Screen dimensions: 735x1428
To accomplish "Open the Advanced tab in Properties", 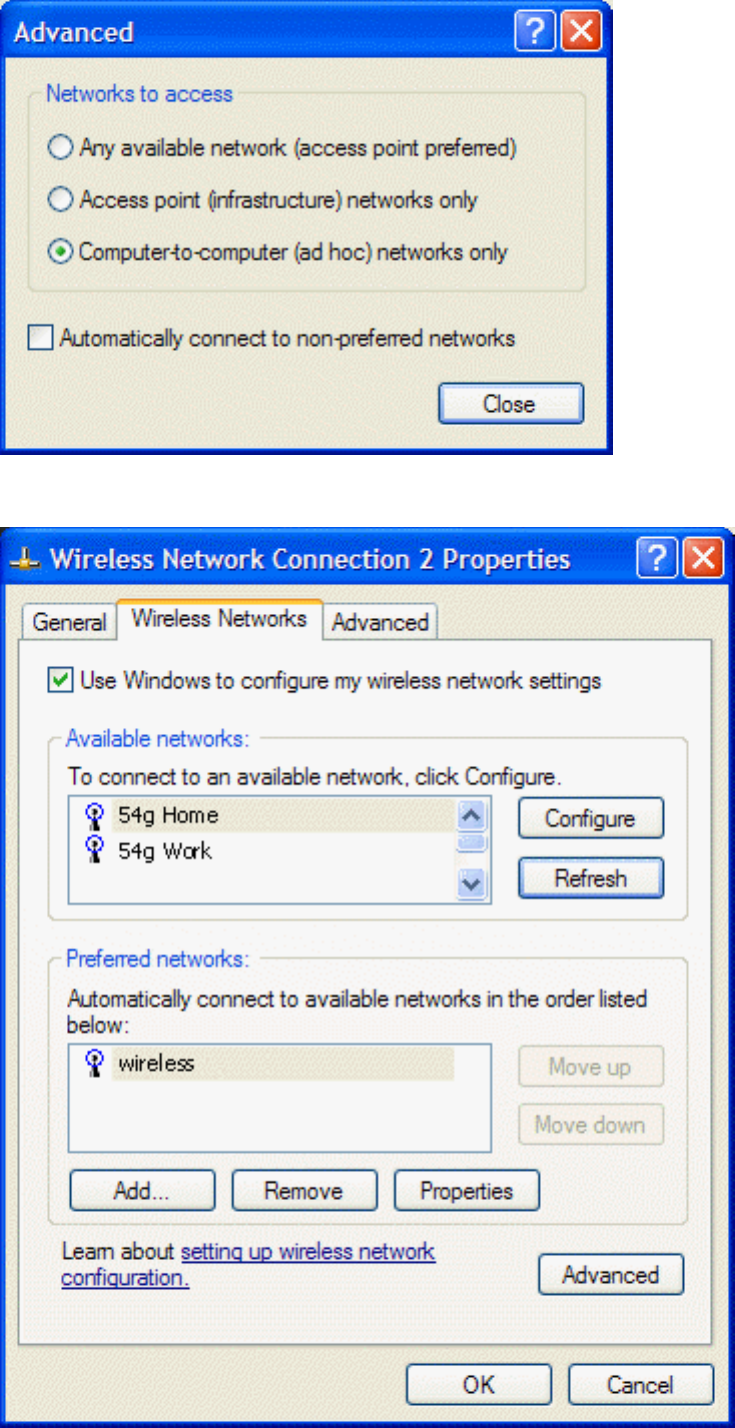I will (380, 622).
